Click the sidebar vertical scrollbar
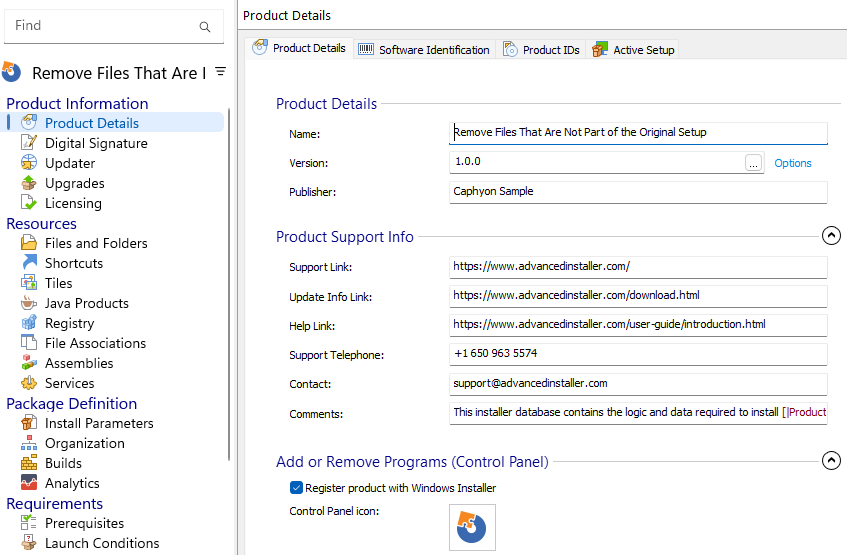847x555 pixels. [x=229, y=284]
